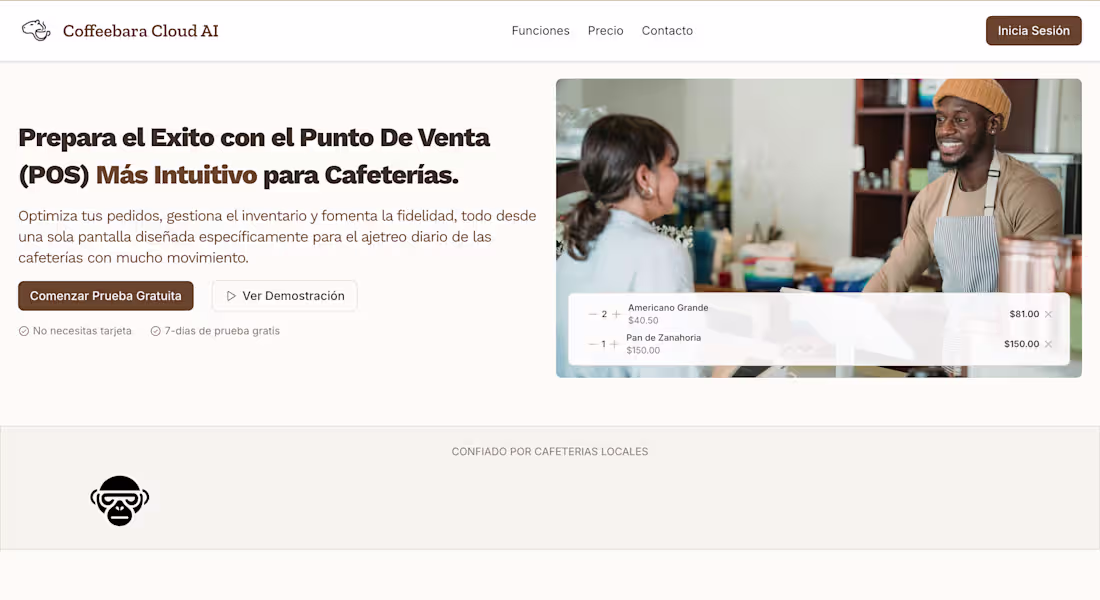Open the Funciones menu item
This screenshot has height=600, width=1100.
coord(540,30)
